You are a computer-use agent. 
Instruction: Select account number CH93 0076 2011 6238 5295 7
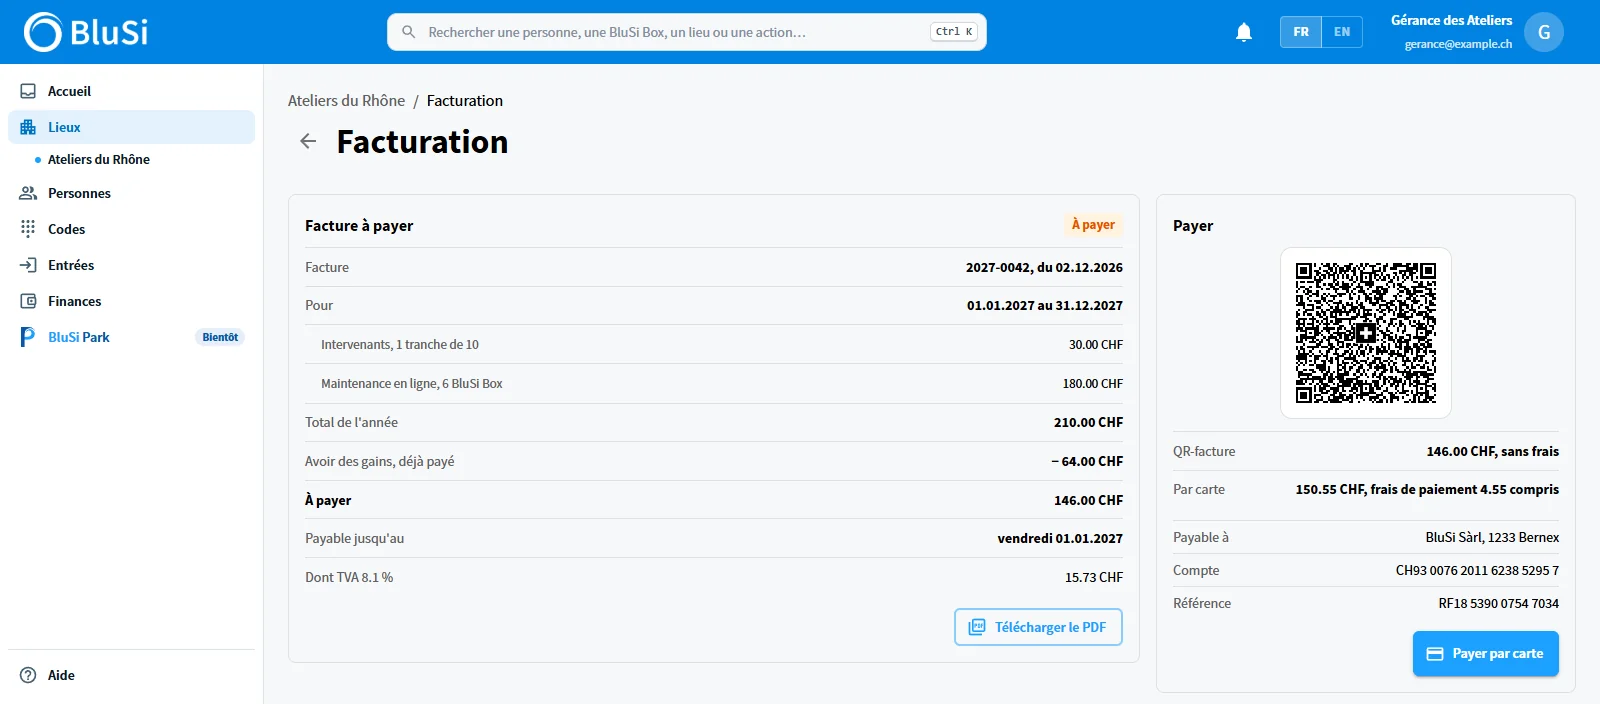coord(1477,570)
